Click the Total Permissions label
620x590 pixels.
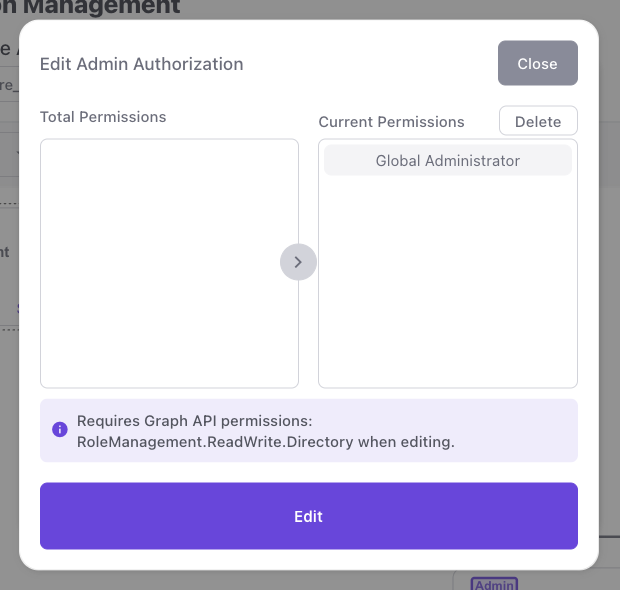(x=103, y=117)
